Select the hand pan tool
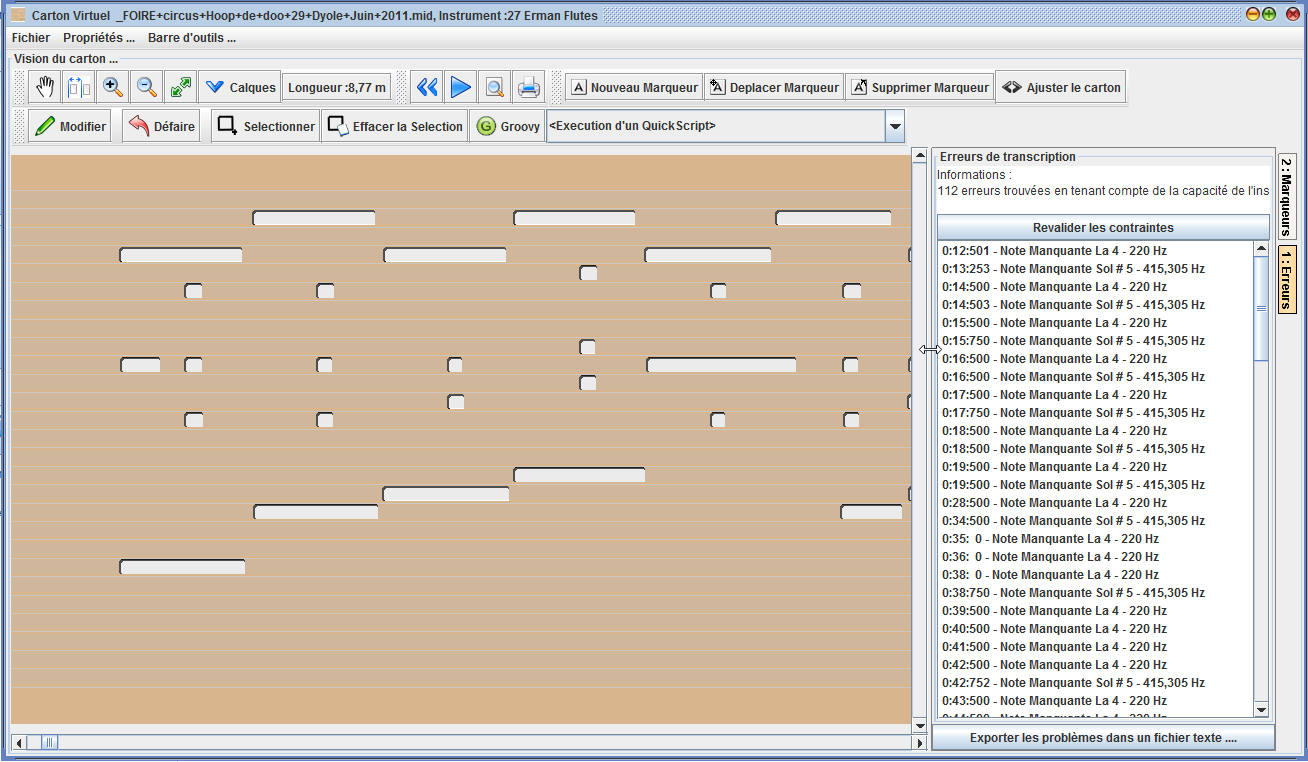The height and width of the screenshot is (762, 1308). [45, 88]
